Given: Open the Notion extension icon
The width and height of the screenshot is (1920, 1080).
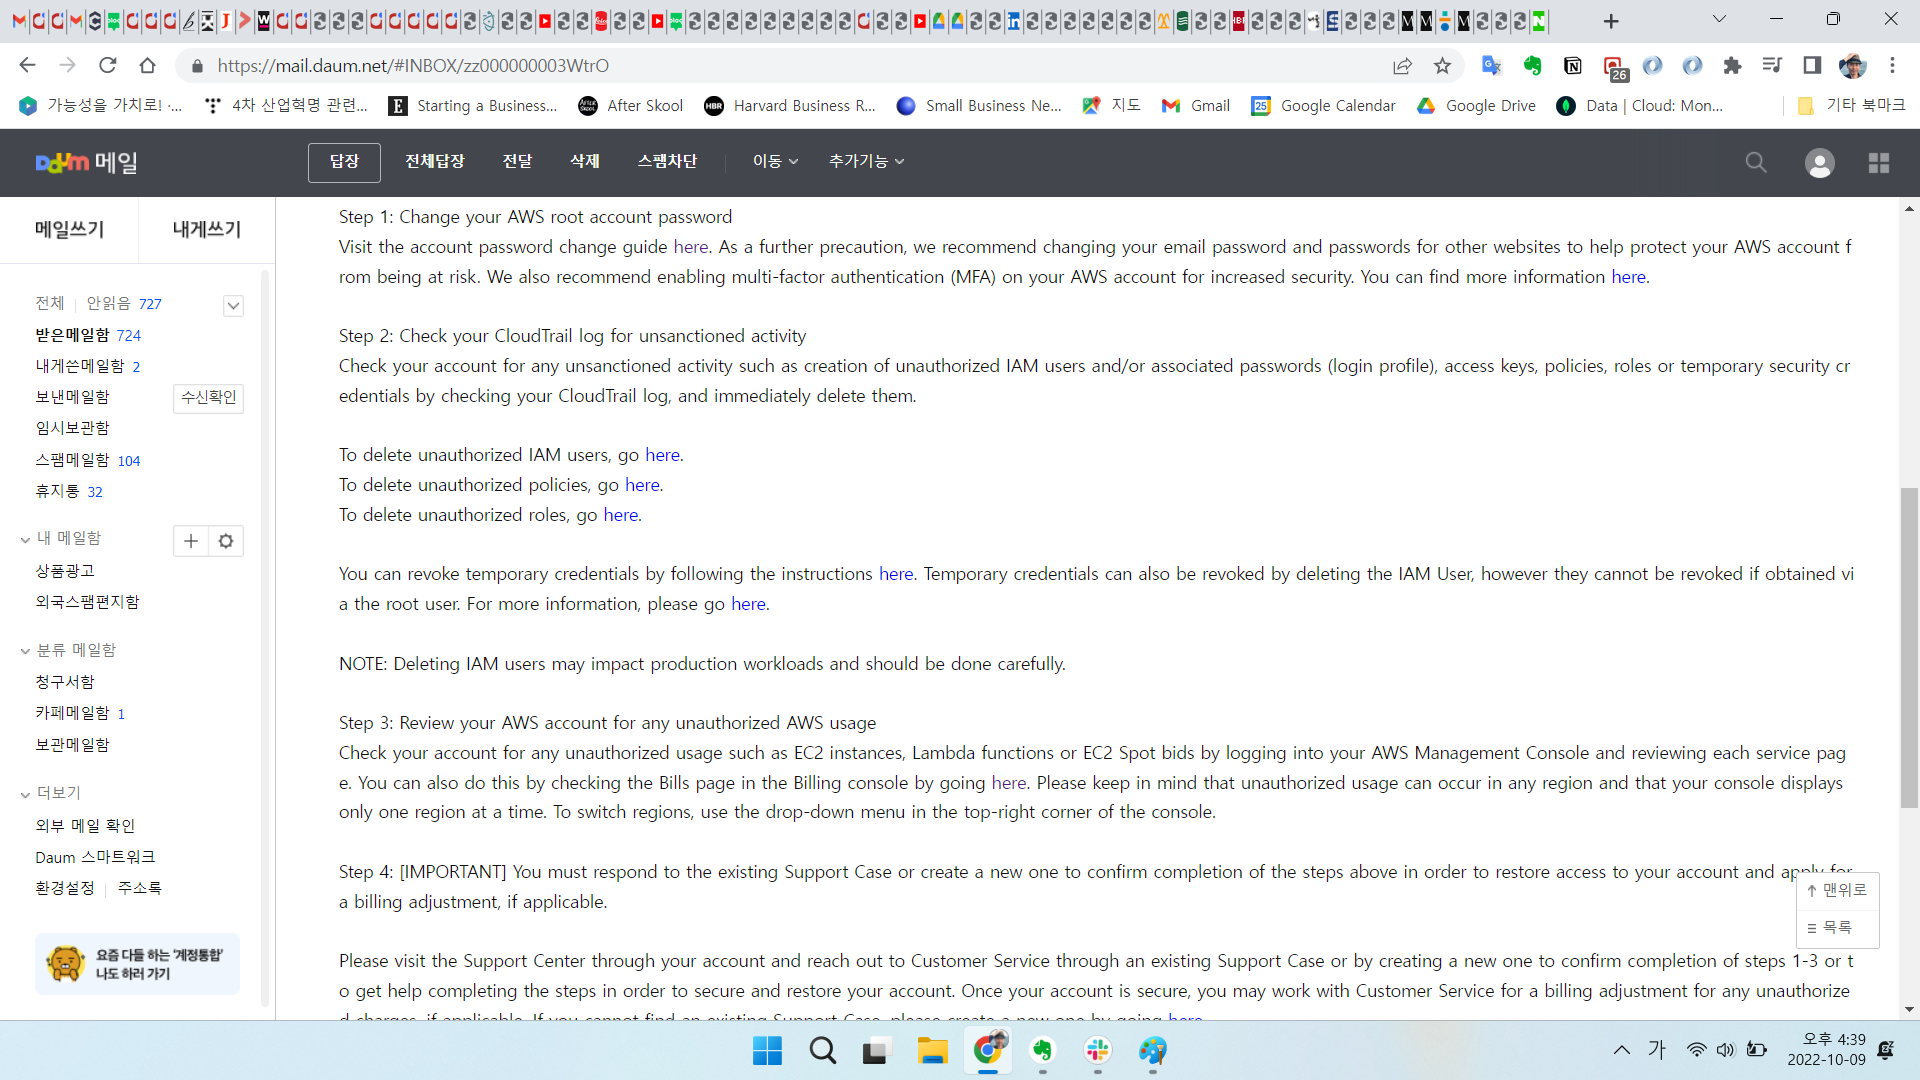Looking at the screenshot, I should (x=1573, y=66).
